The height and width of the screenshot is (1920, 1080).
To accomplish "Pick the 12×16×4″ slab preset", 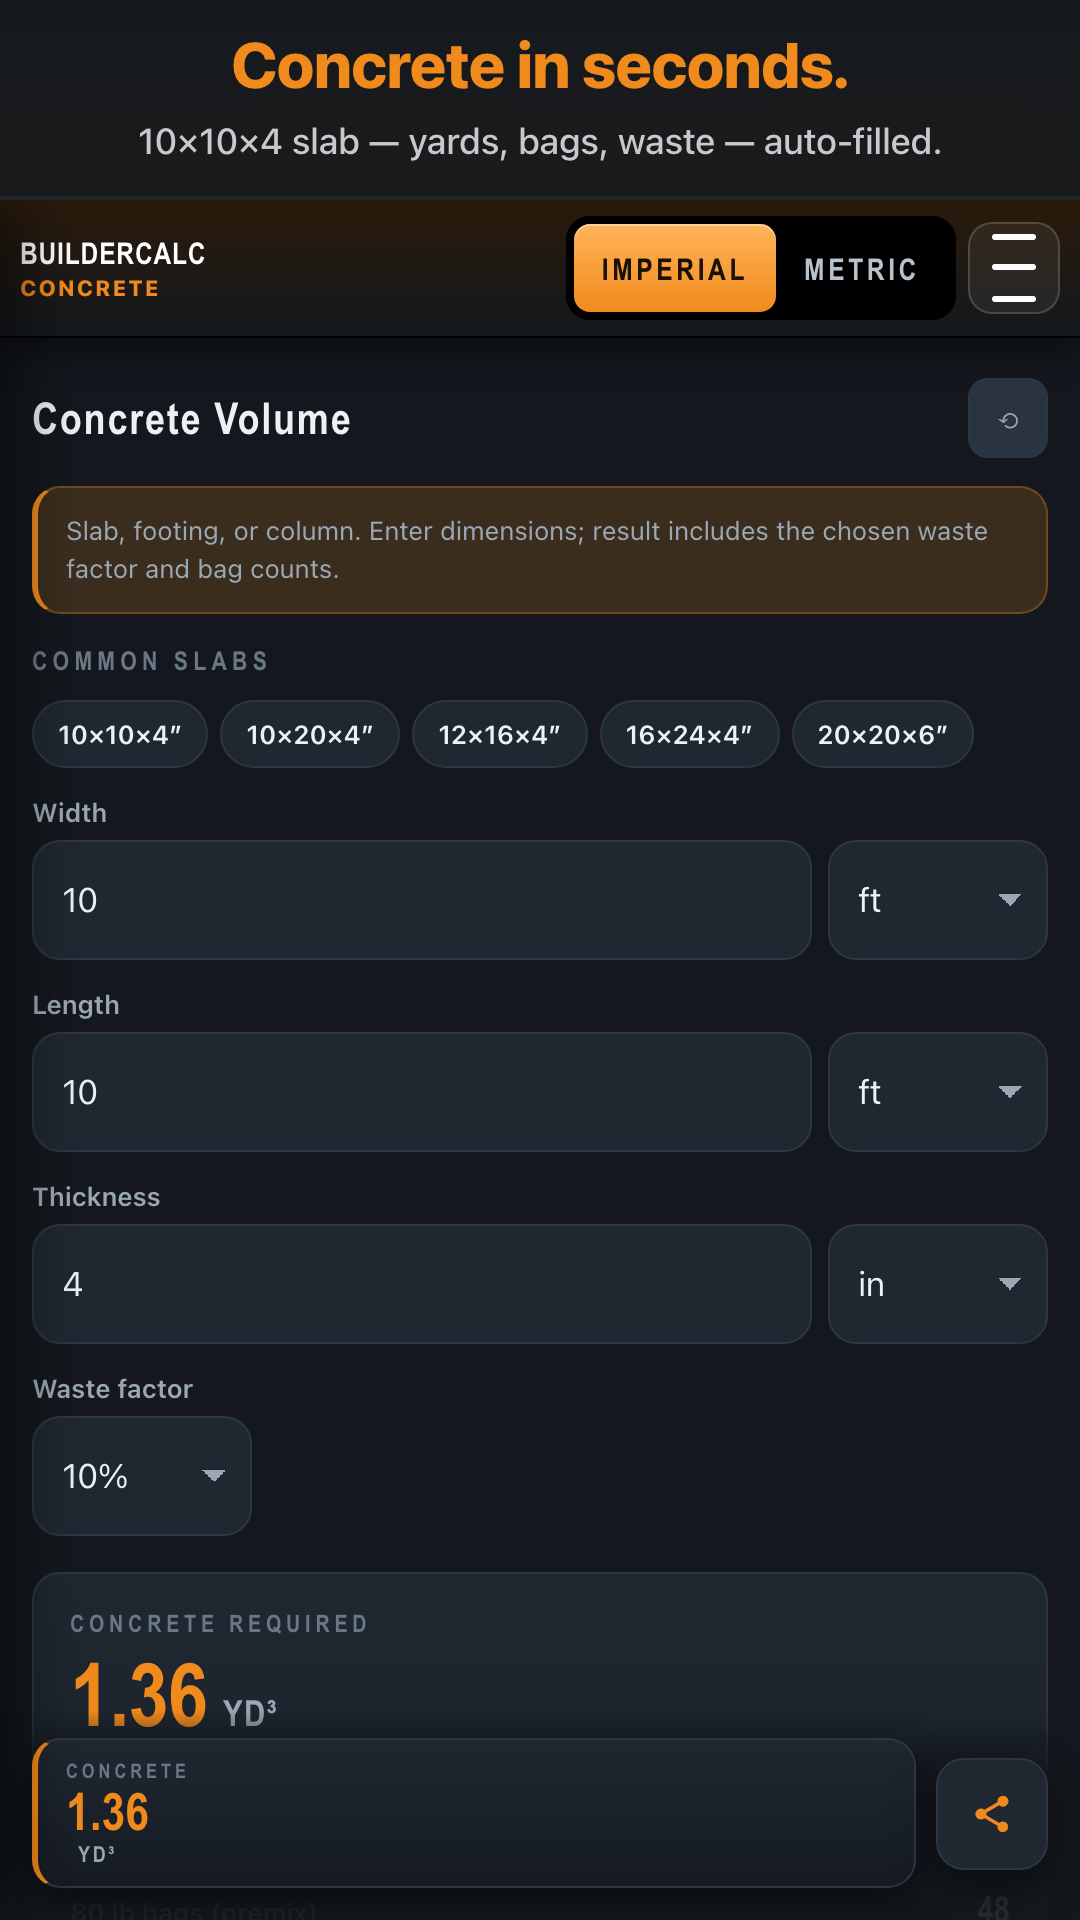I will point(499,735).
